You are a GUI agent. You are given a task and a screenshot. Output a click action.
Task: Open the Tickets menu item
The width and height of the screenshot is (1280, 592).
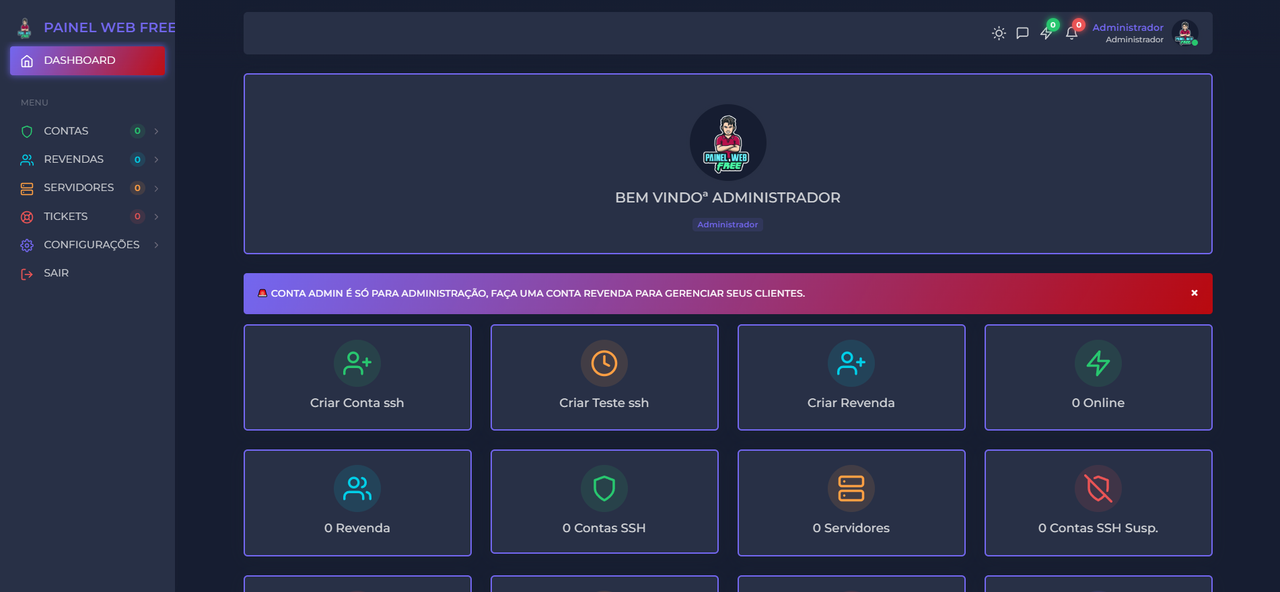point(88,217)
